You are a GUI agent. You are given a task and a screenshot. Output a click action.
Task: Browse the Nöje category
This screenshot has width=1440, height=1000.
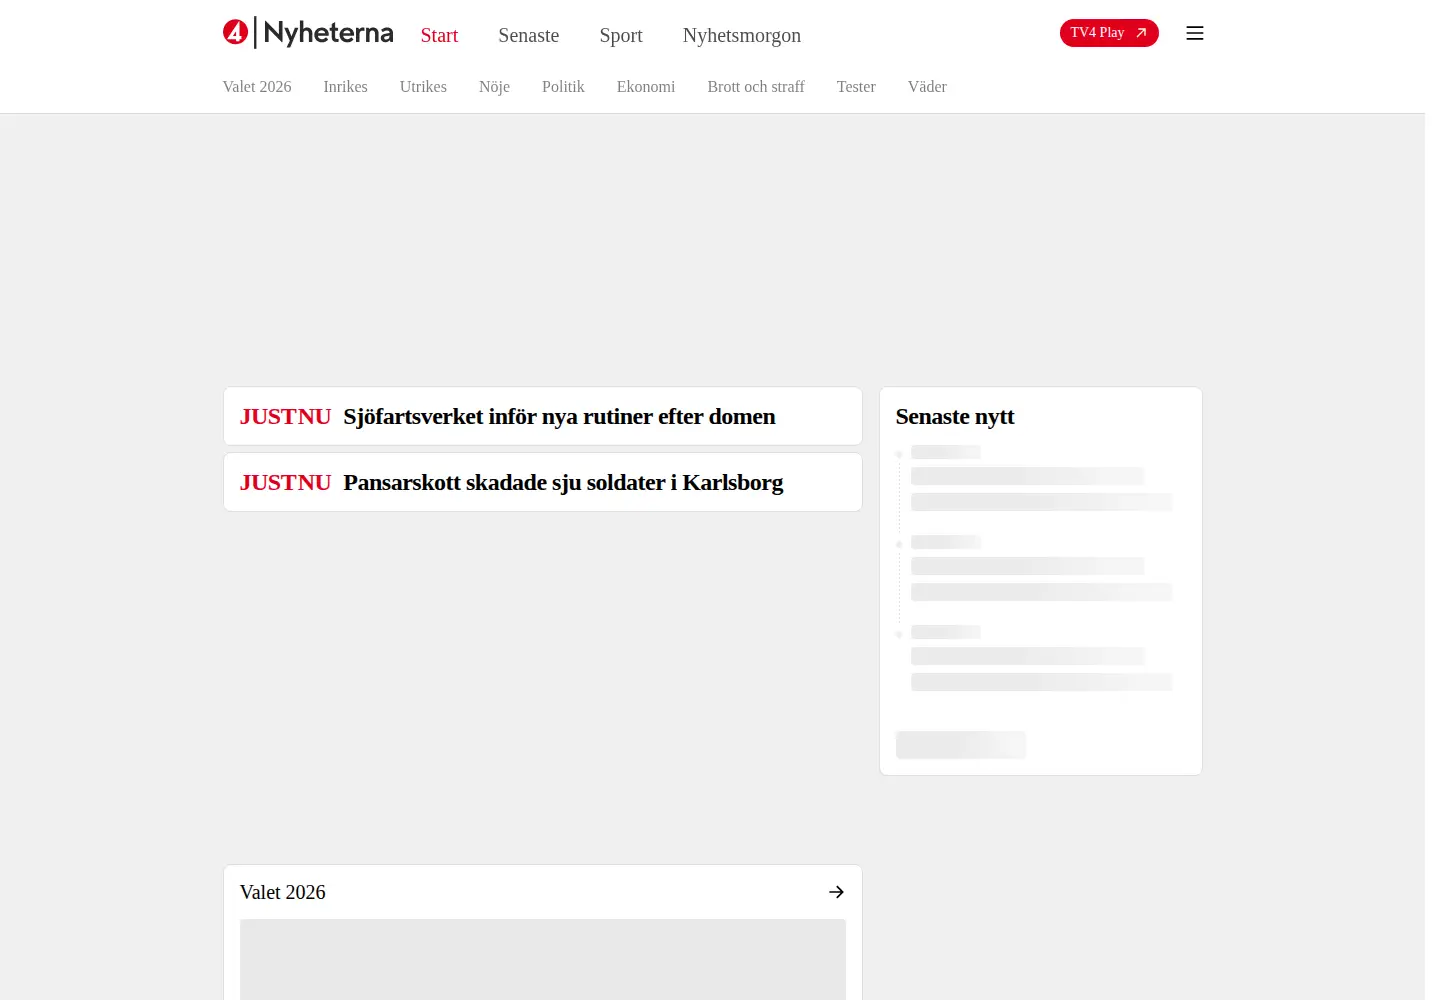pos(494,87)
